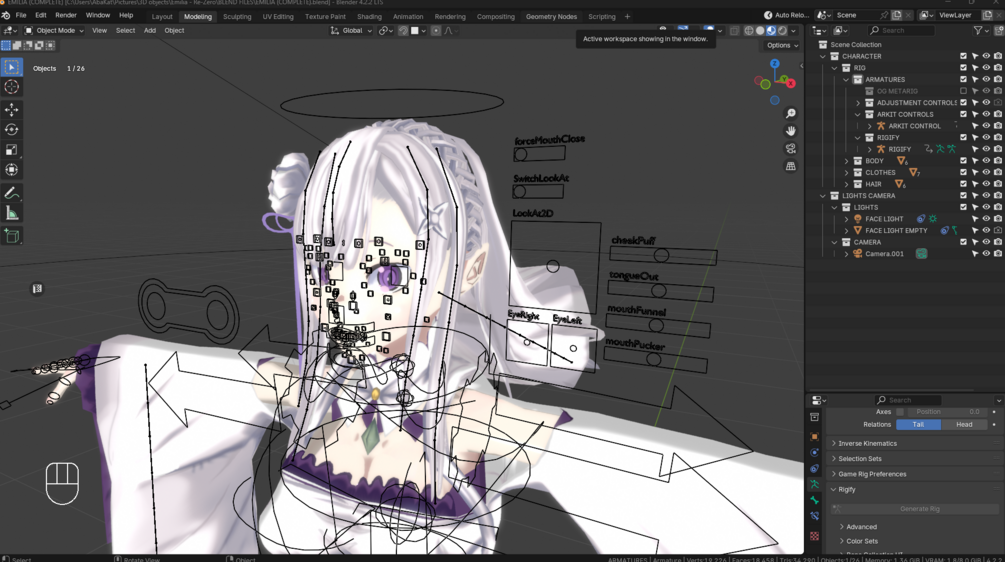Pick the Annotate pencil tool

[x=12, y=193]
